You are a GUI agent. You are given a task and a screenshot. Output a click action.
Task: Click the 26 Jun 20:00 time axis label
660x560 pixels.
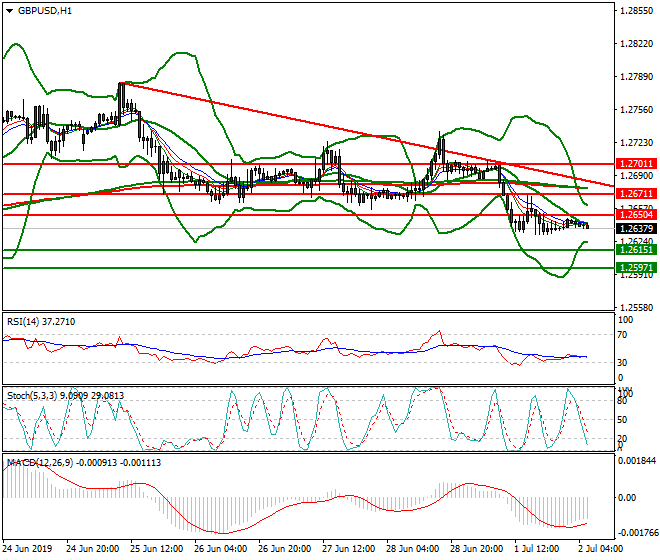point(285,549)
